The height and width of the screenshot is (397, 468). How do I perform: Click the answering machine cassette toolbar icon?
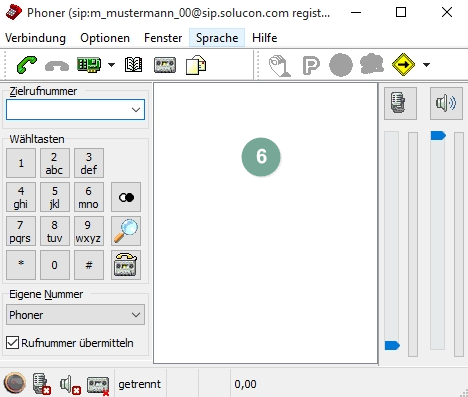coord(165,65)
